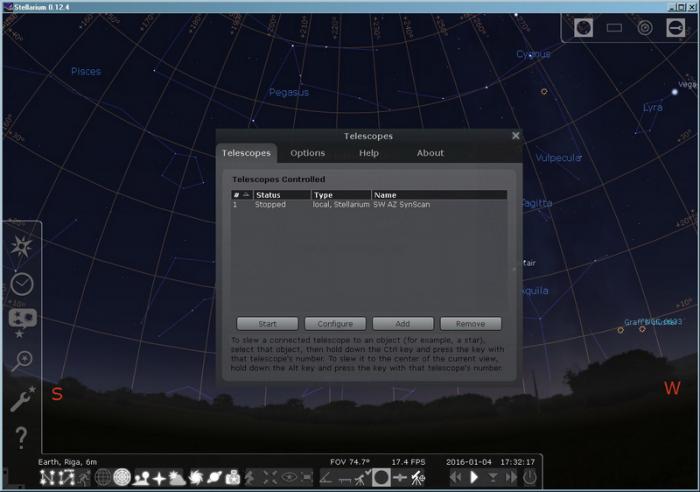This screenshot has width=700, height=492.
Task: Toggle the azimuthal grid icon
Action: (122, 478)
